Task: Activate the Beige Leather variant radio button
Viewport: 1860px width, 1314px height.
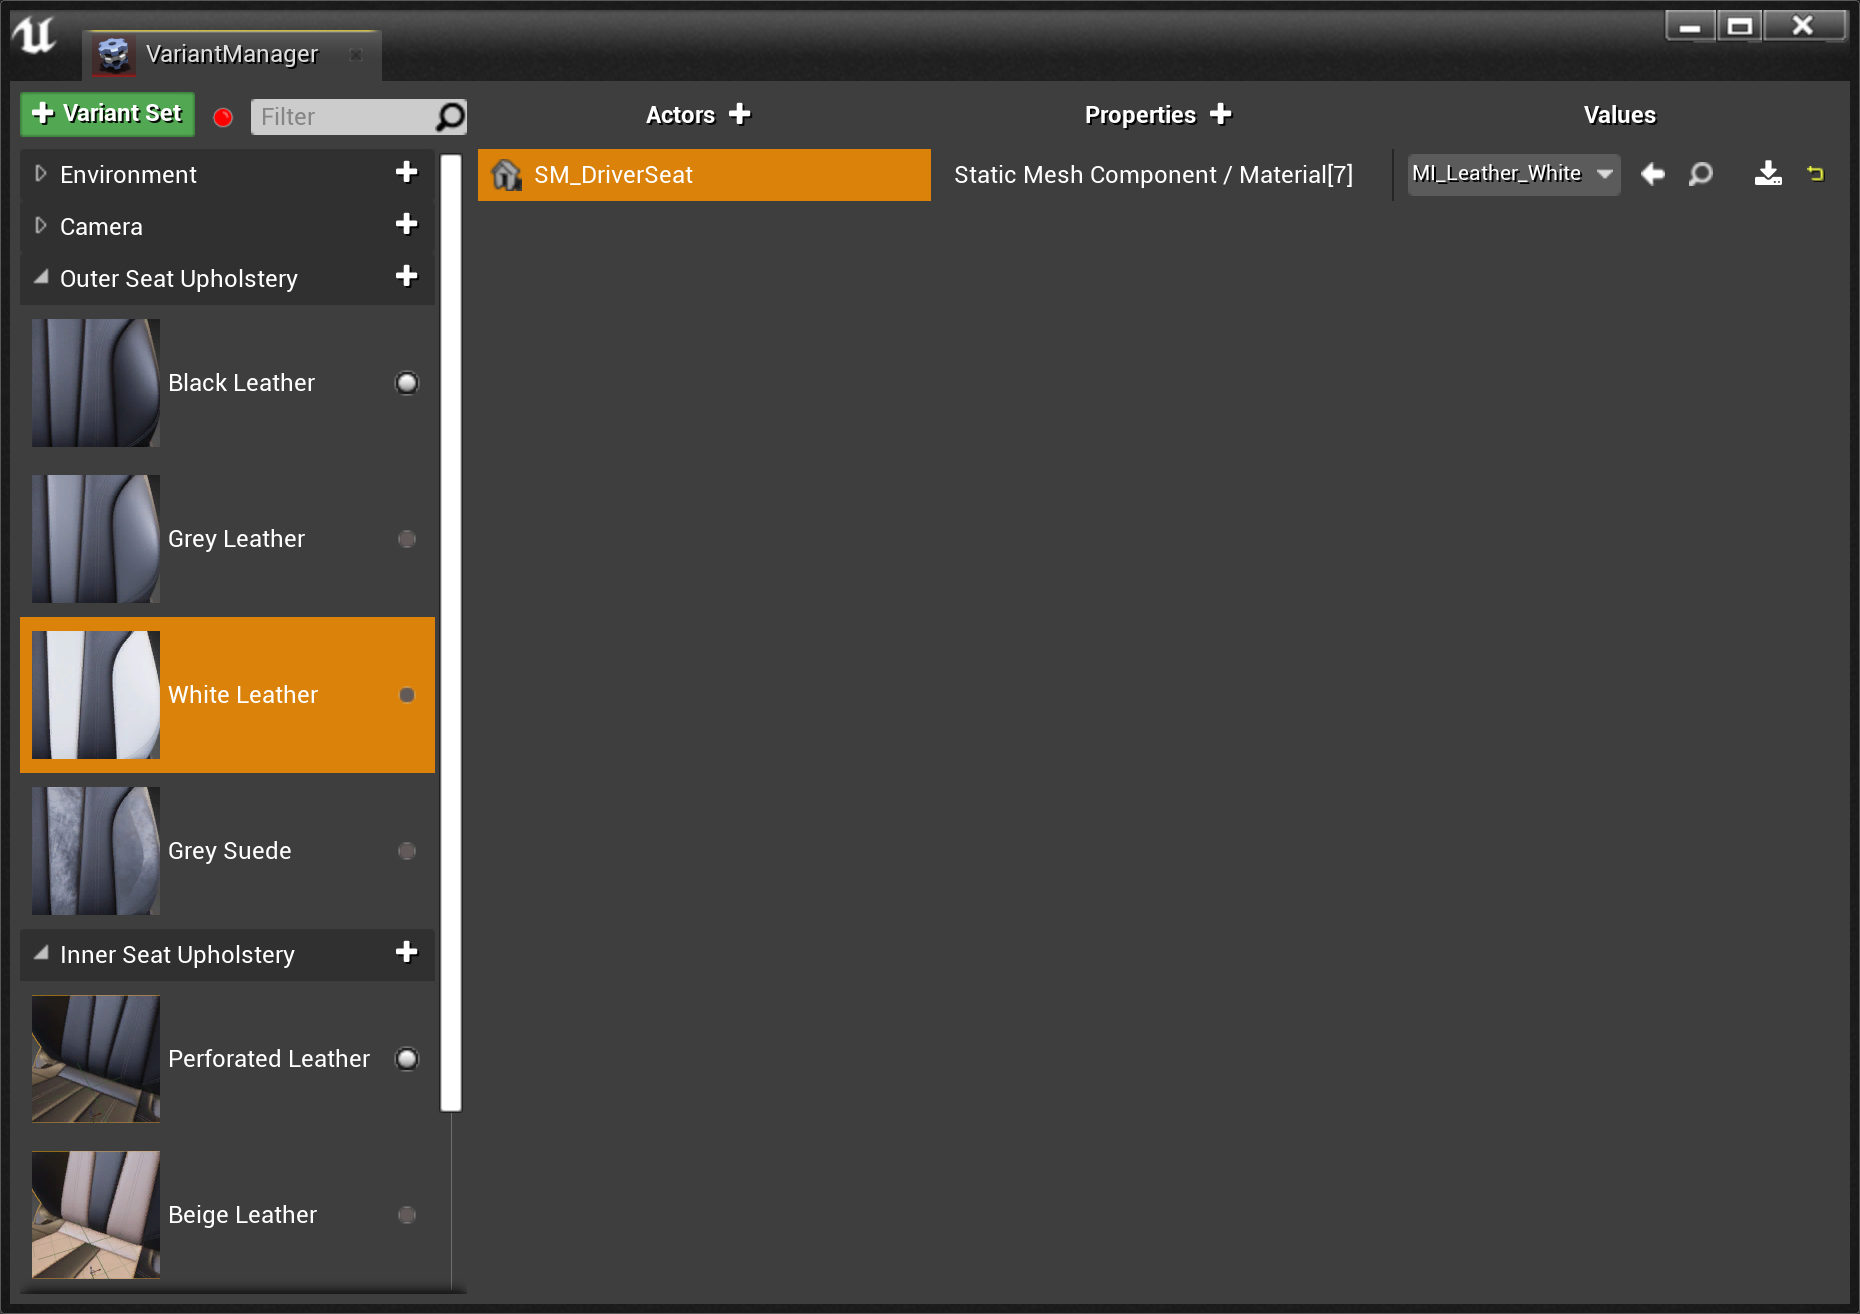Action: point(407,1215)
